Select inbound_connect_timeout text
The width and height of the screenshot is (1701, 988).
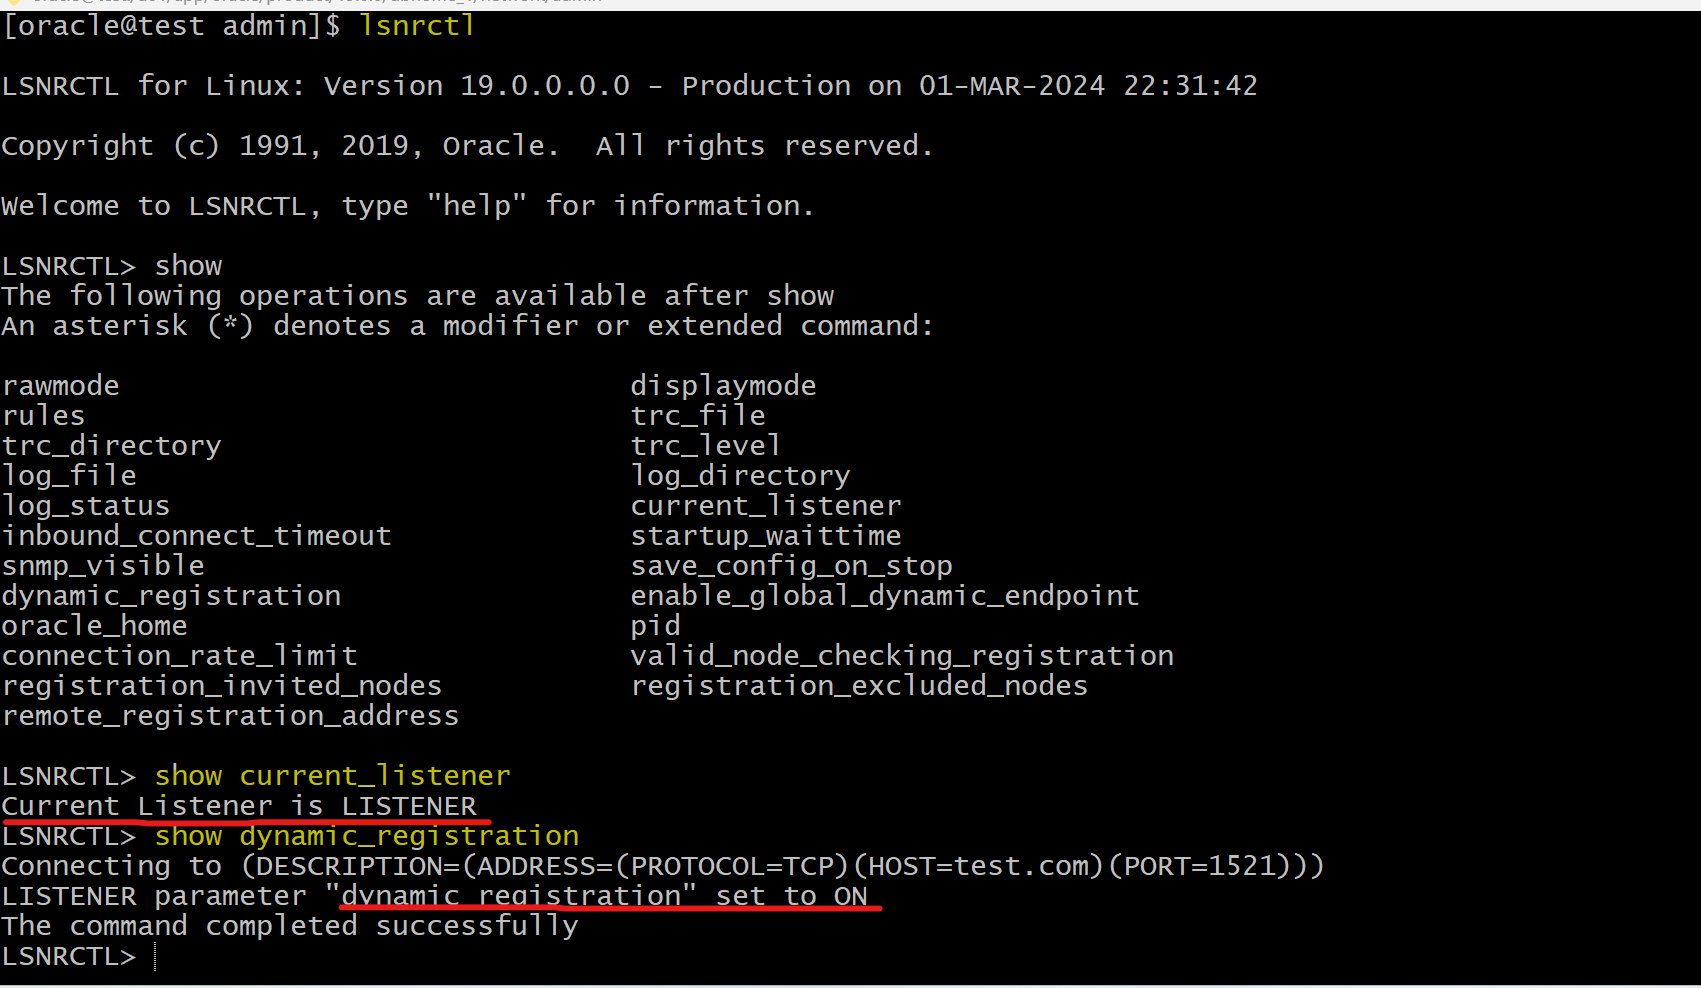point(197,536)
